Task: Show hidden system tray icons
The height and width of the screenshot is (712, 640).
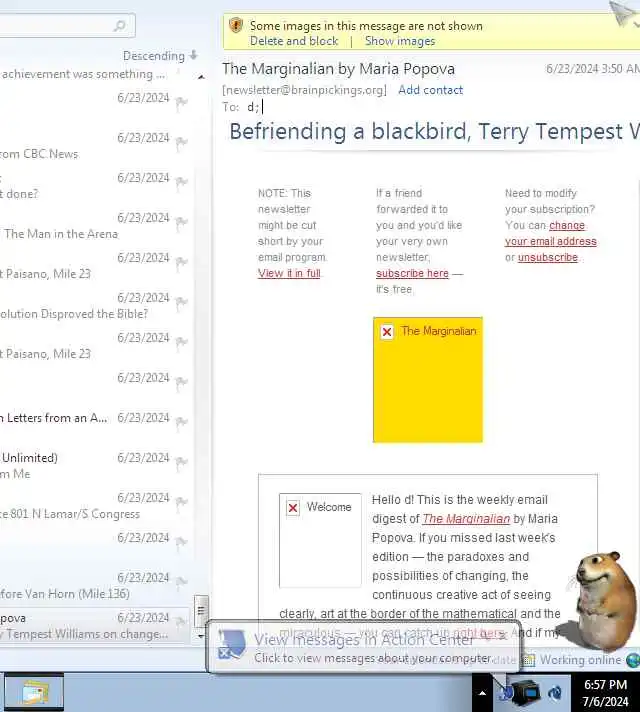Action: [x=482, y=693]
